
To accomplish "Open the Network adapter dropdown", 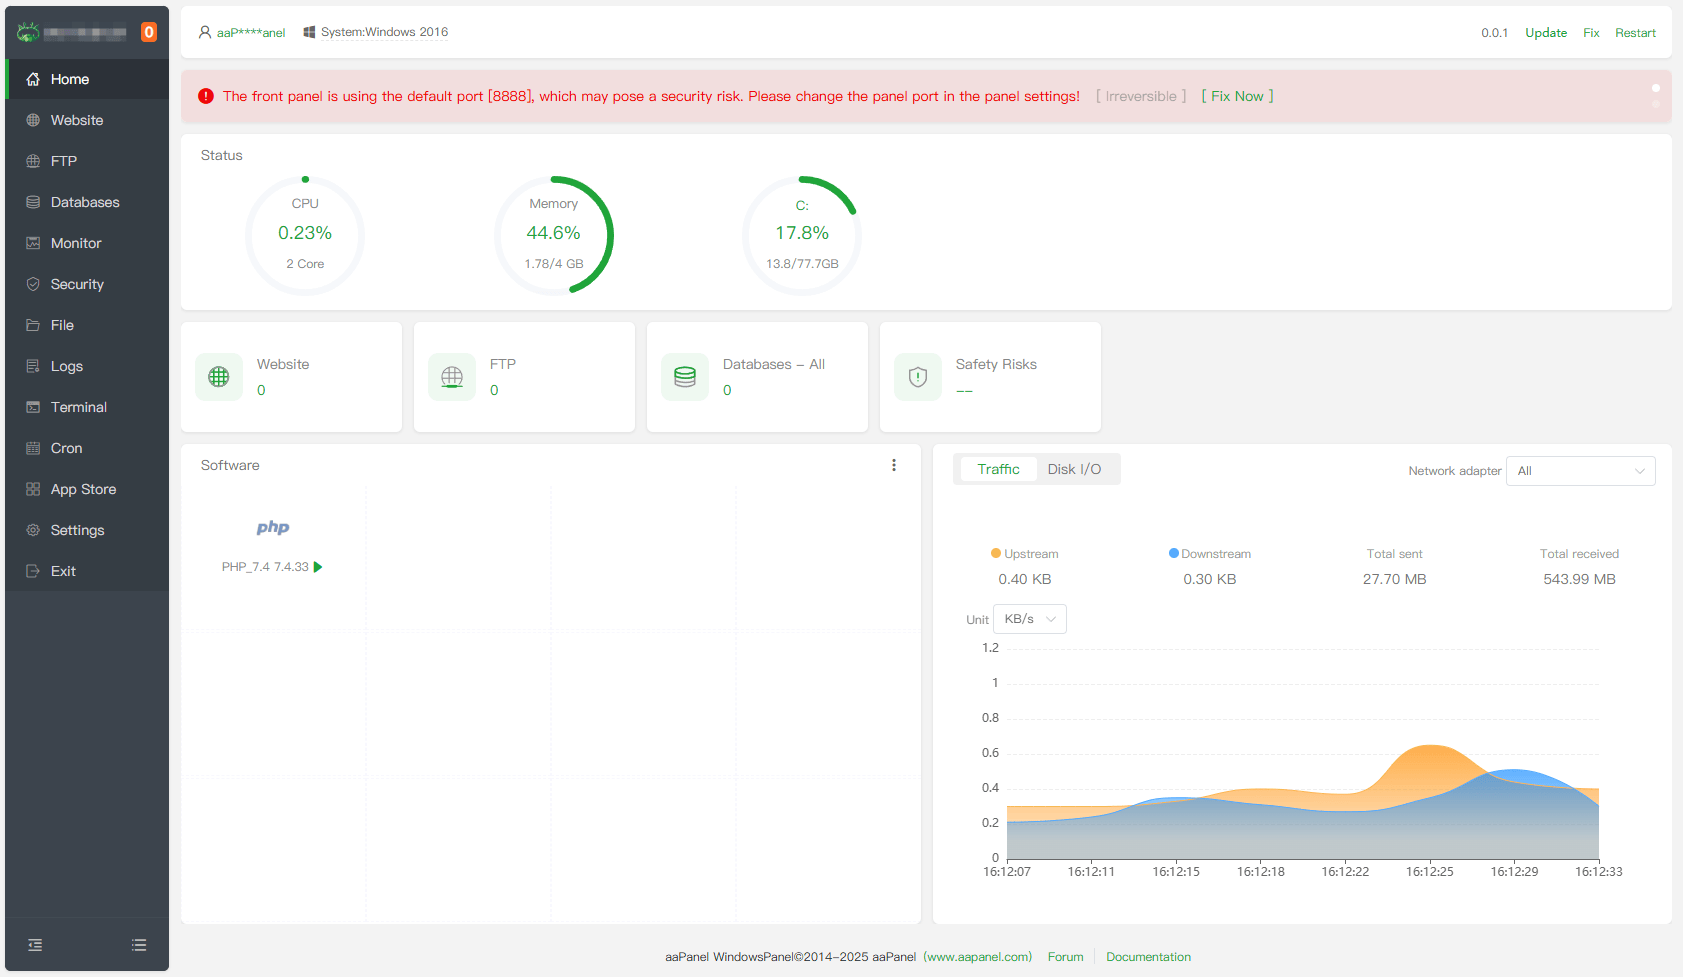I will coord(1580,471).
